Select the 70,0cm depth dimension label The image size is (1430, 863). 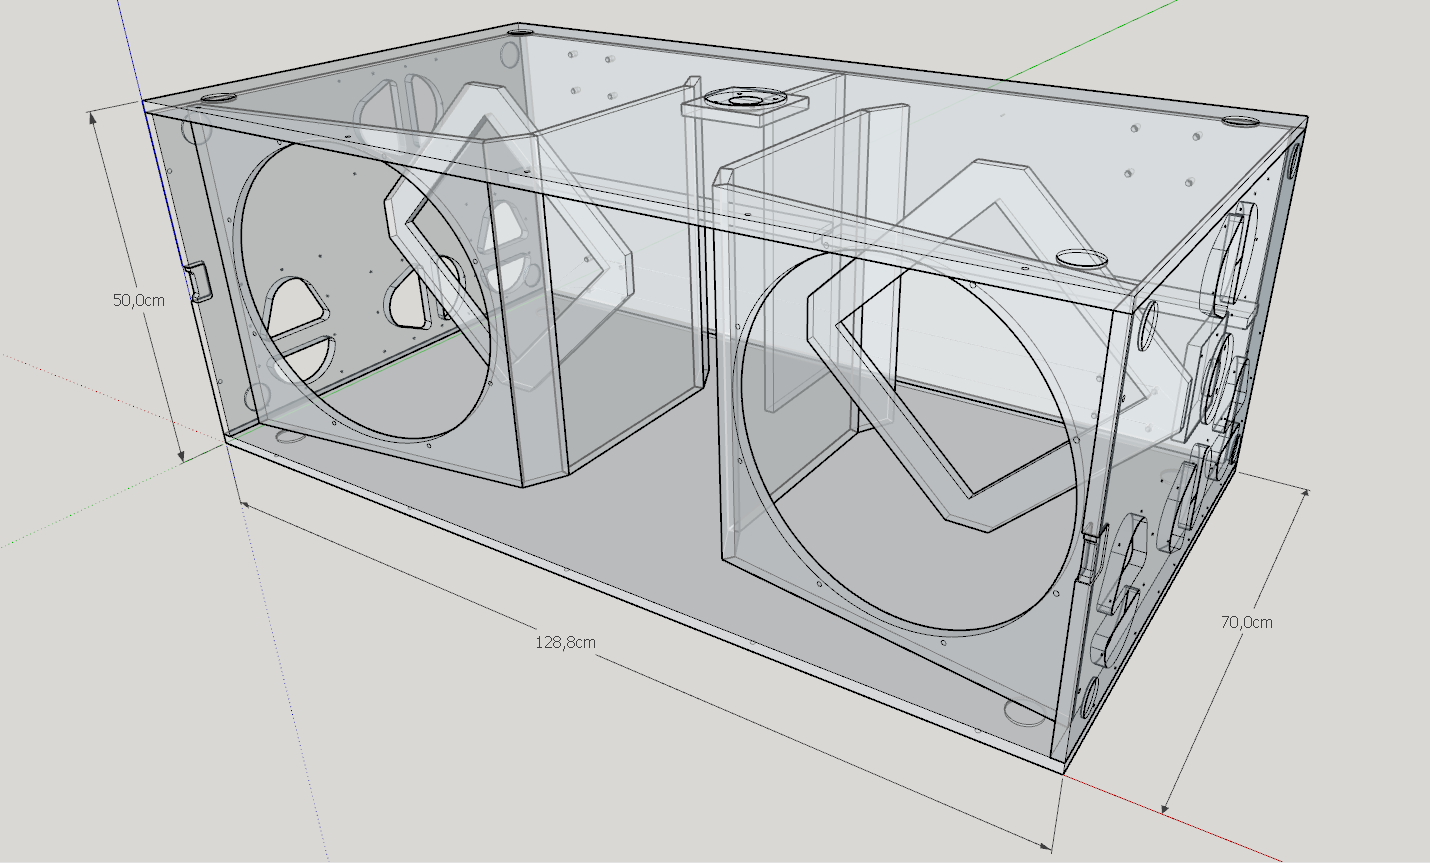pos(1246,622)
